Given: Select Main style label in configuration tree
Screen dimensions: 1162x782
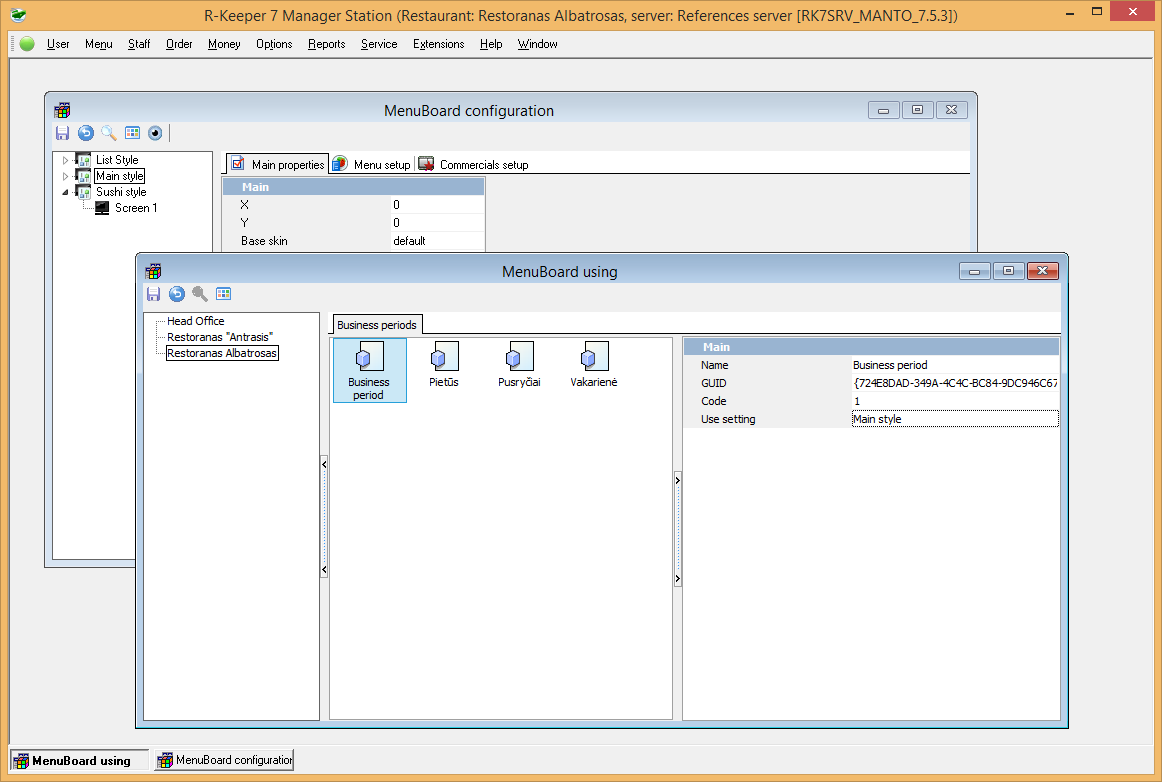Looking at the screenshot, I should coord(119,176).
